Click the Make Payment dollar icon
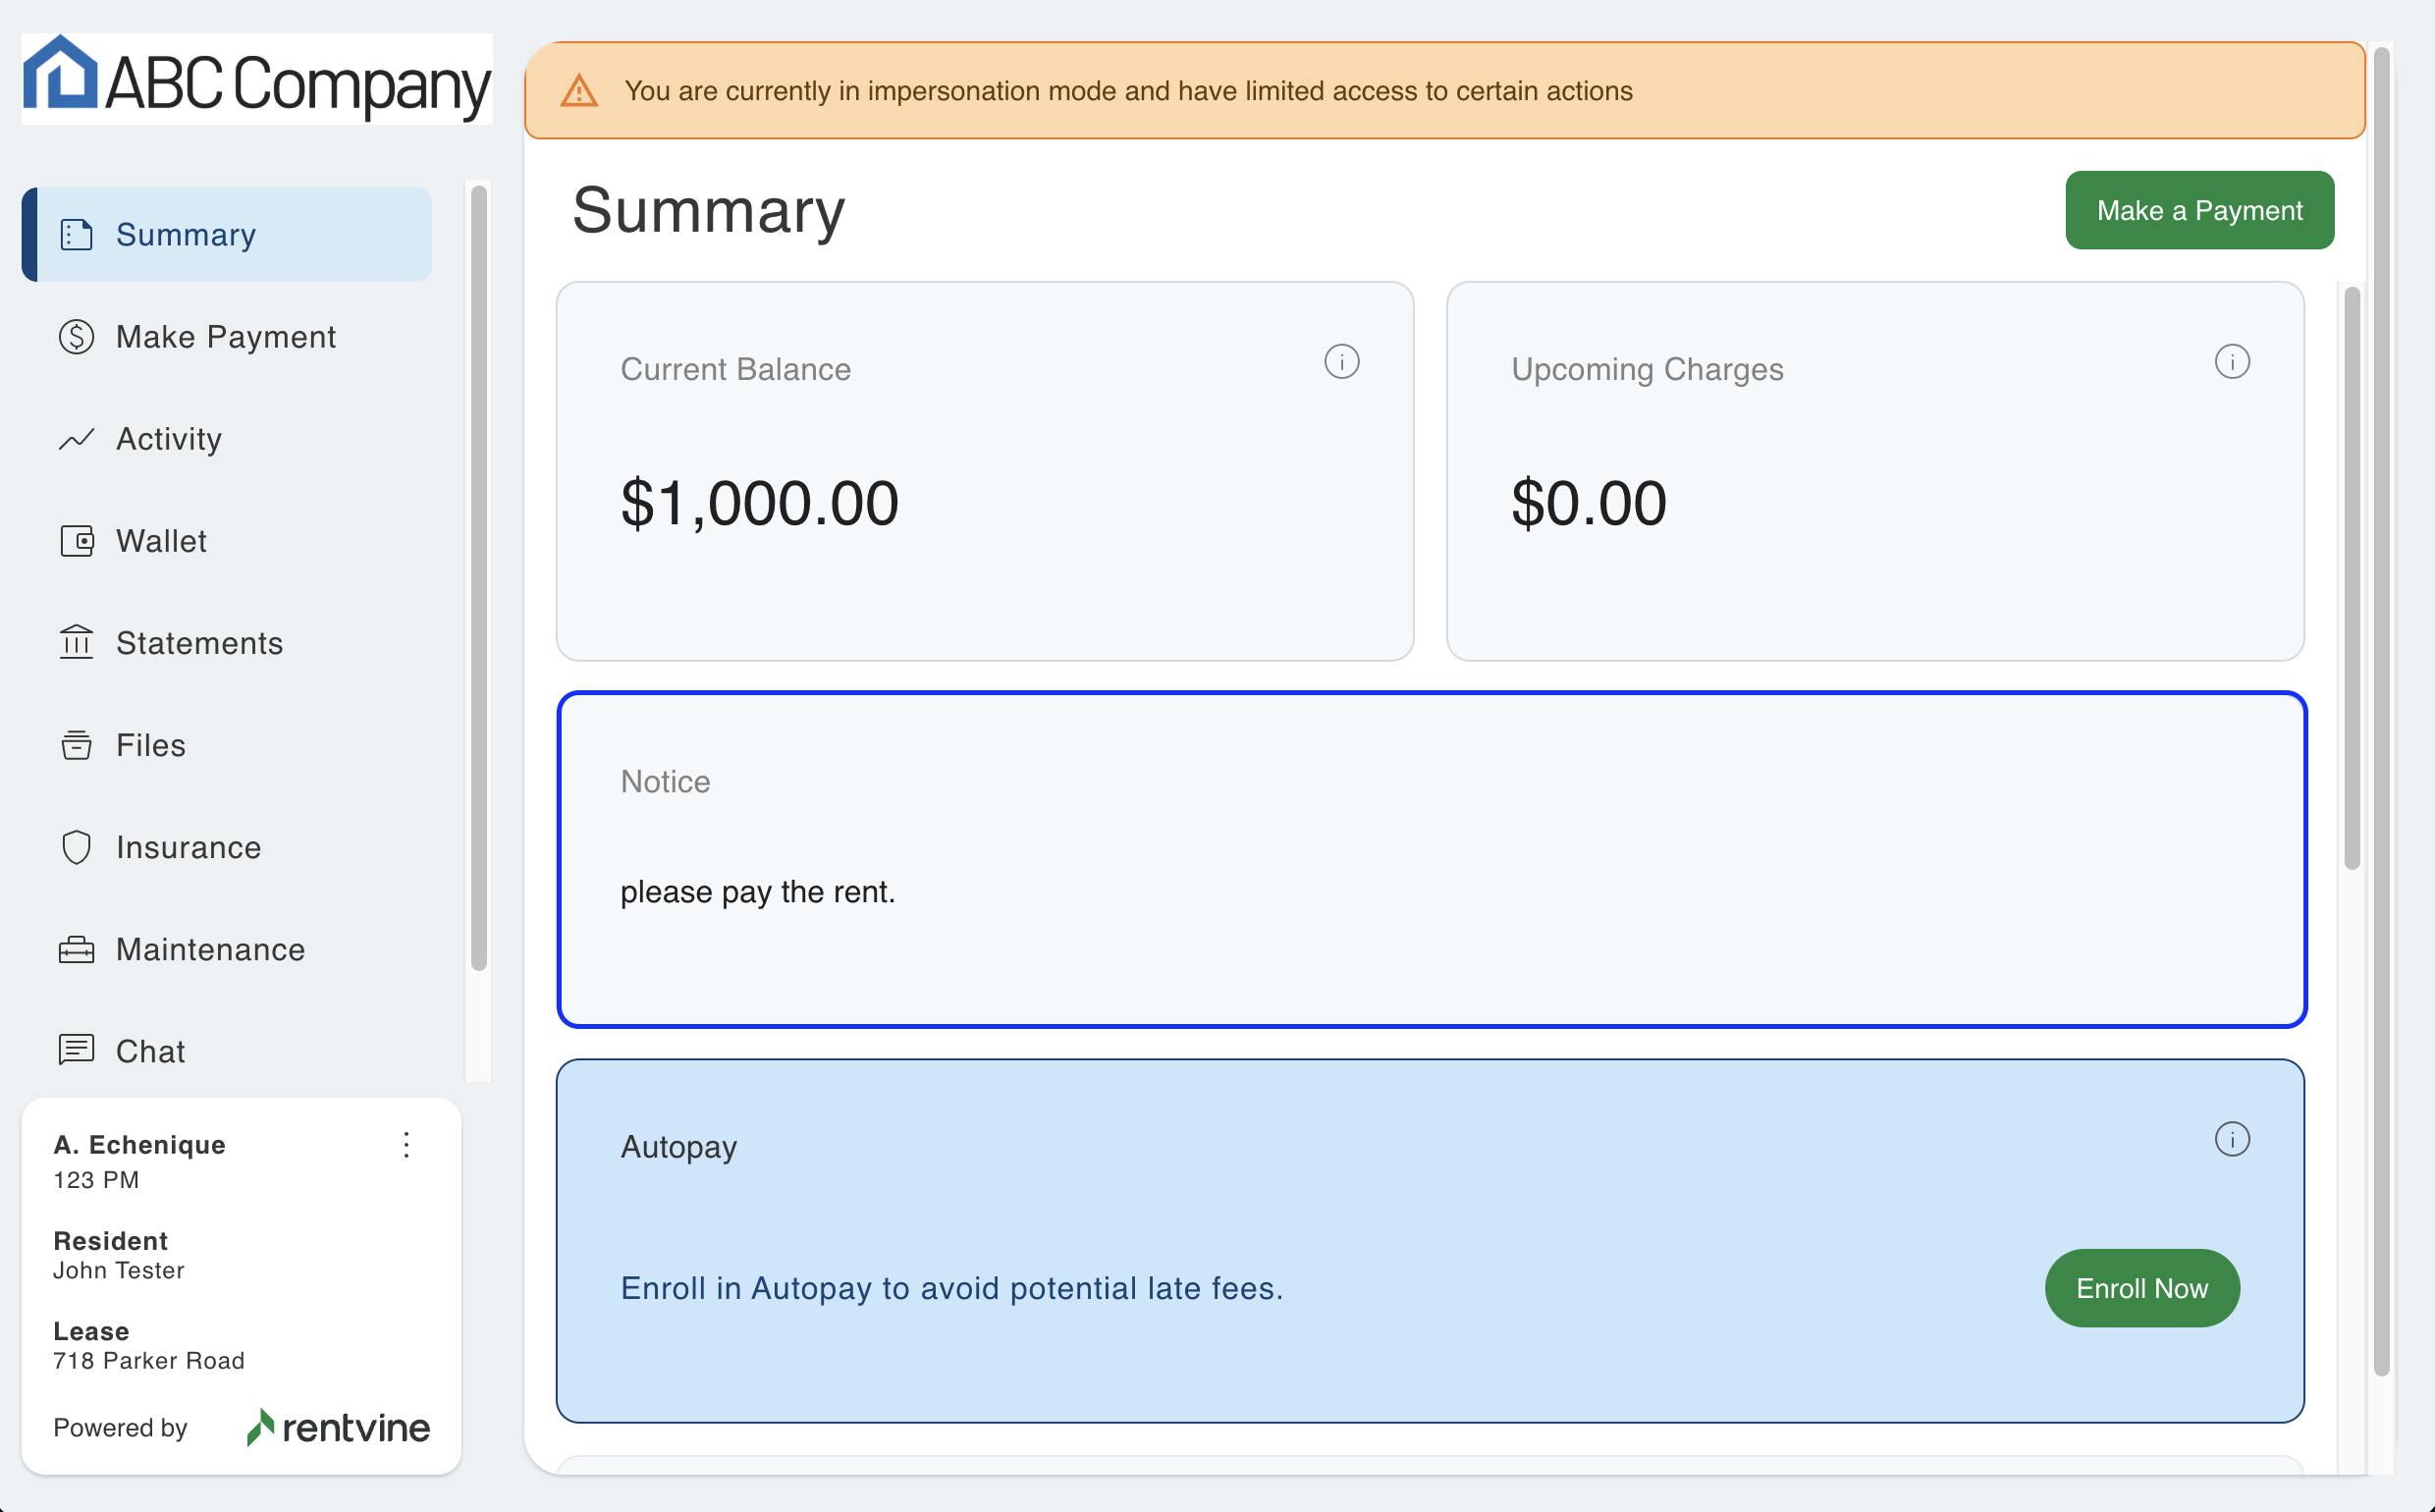Screen dimensions: 2435x1512 76,337
